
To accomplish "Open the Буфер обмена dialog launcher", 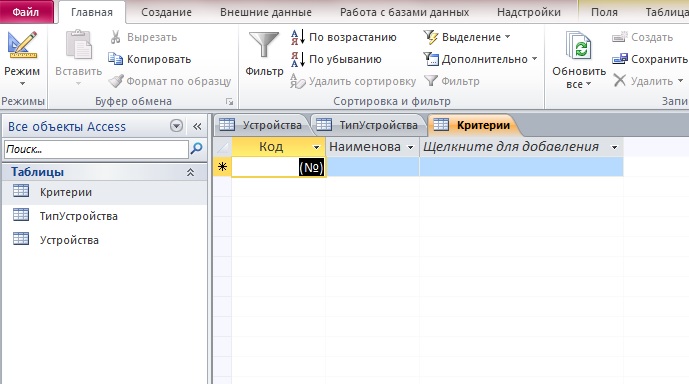I will 229,102.
